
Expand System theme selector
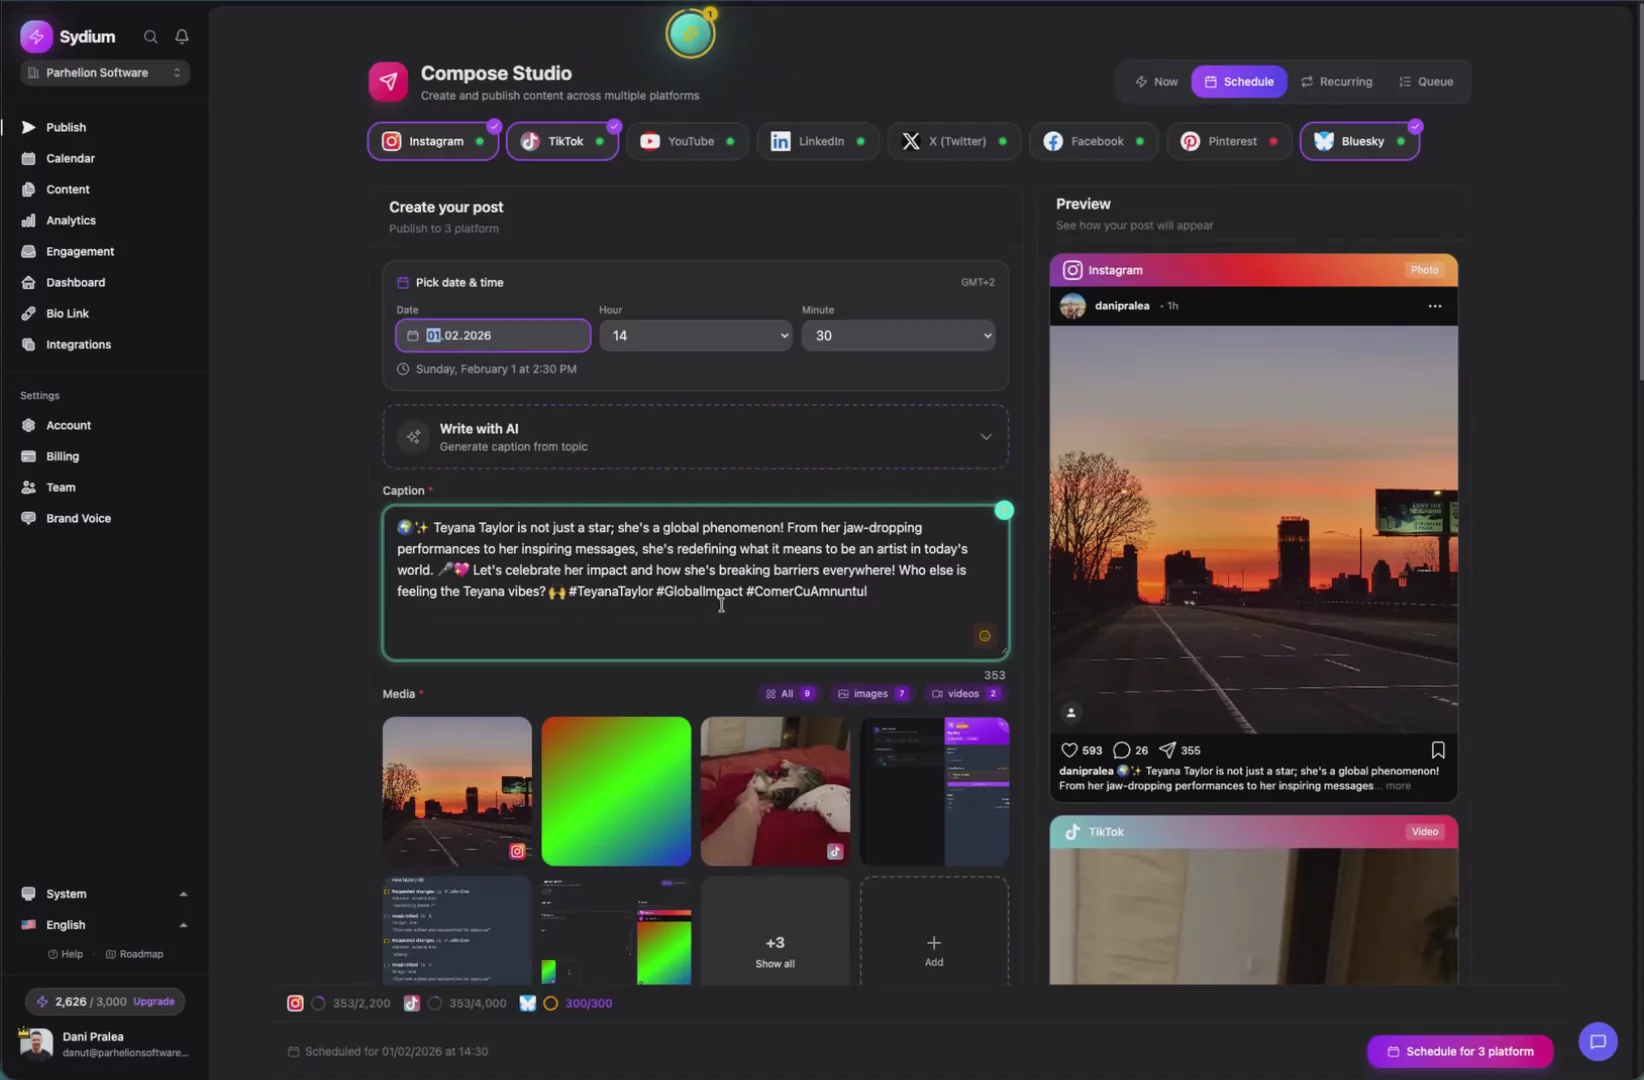click(x=104, y=894)
